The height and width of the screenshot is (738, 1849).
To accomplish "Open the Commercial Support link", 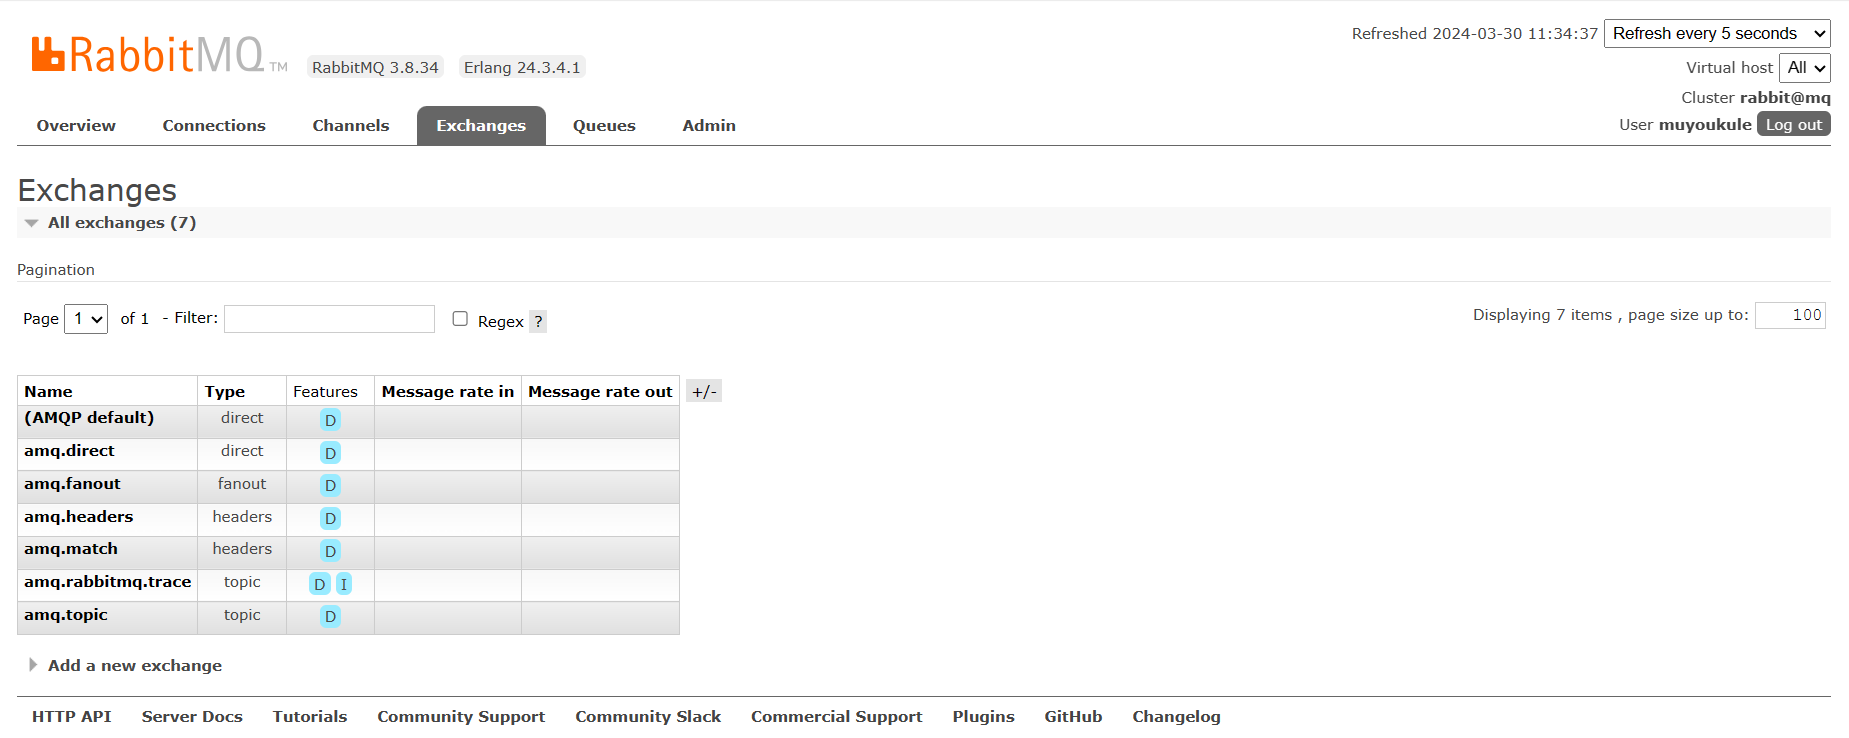I will [837, 717].
